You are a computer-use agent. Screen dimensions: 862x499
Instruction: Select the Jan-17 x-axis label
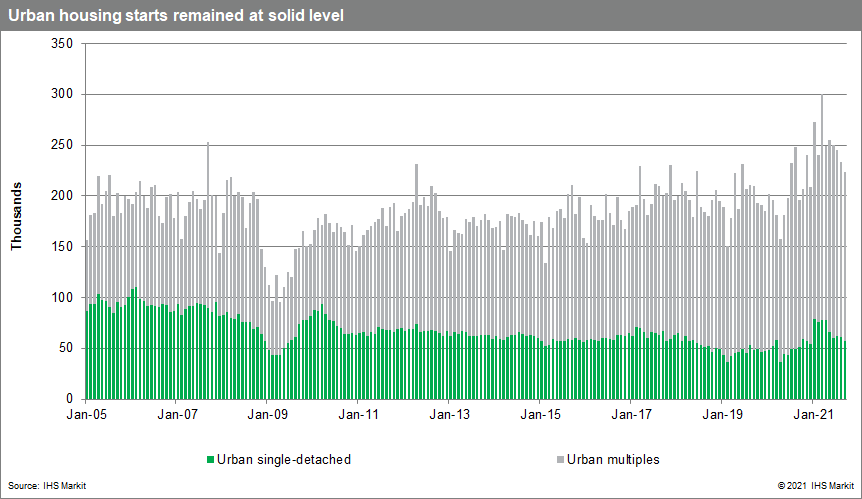point(631,412)
